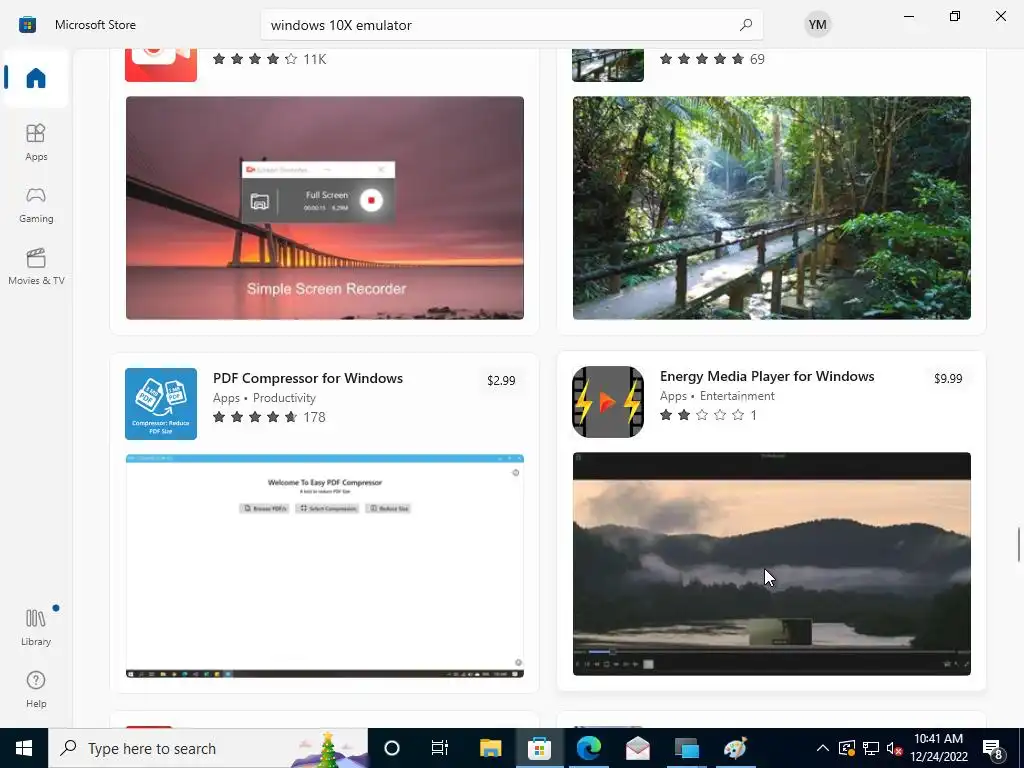Click the $9.99 price tag
This screenshot has width=1024, height=768.
coord(948,378)
